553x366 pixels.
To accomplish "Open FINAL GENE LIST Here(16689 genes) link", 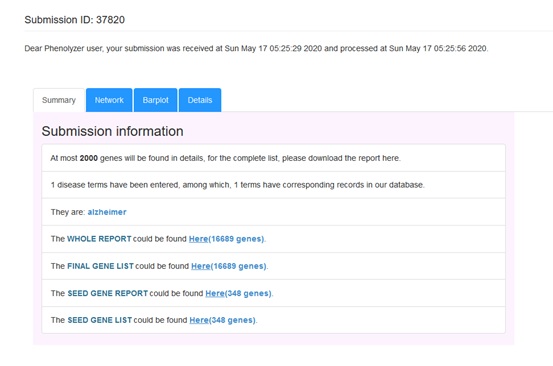I will click(x=229, y=266).
